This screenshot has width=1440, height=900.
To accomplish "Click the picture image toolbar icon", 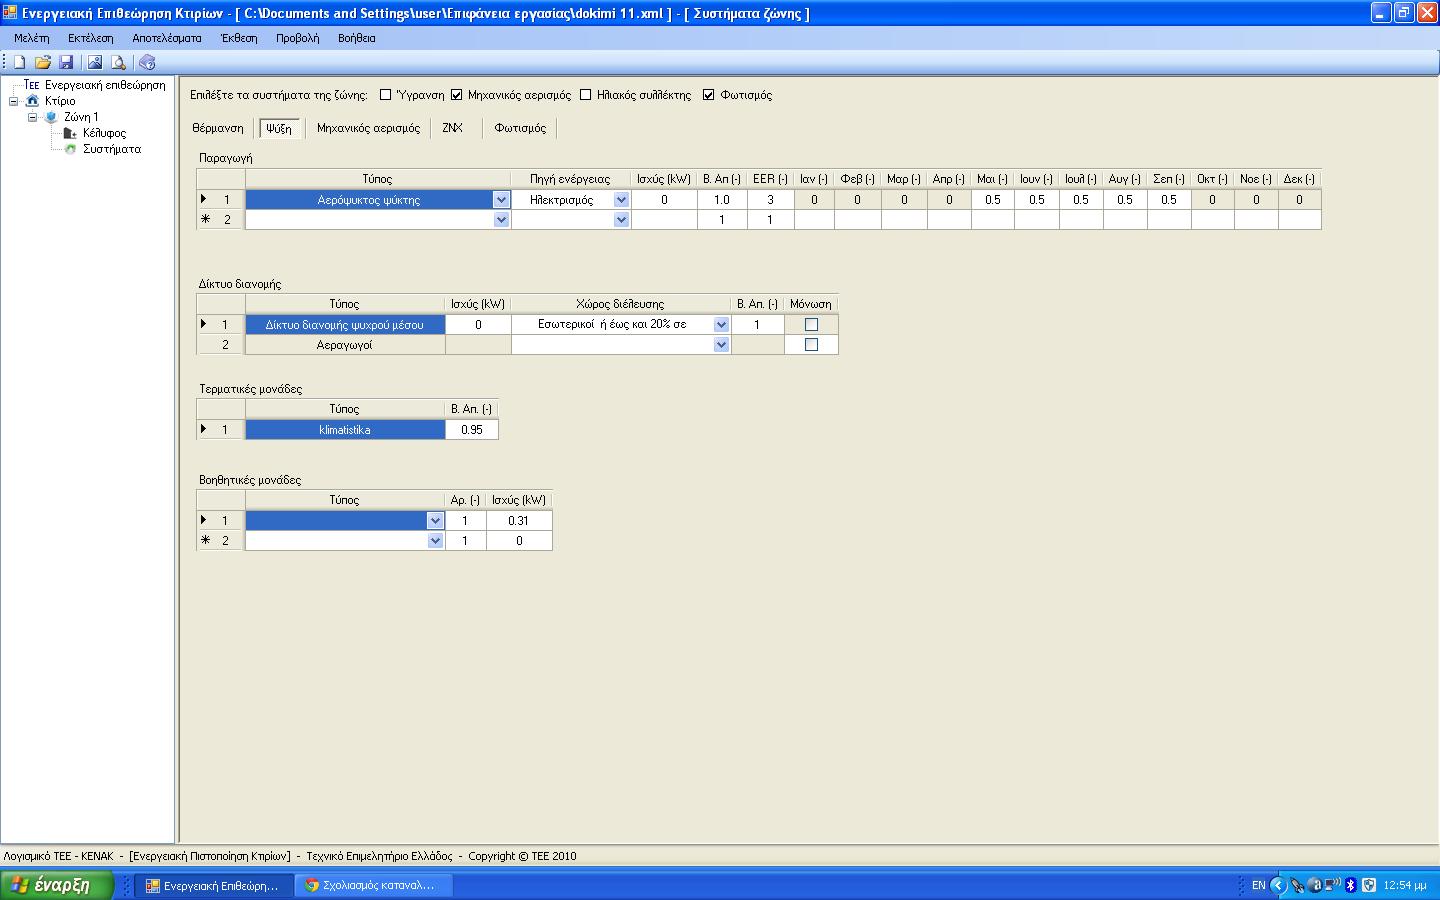I will pyautogui.click(x=95, y=62).
